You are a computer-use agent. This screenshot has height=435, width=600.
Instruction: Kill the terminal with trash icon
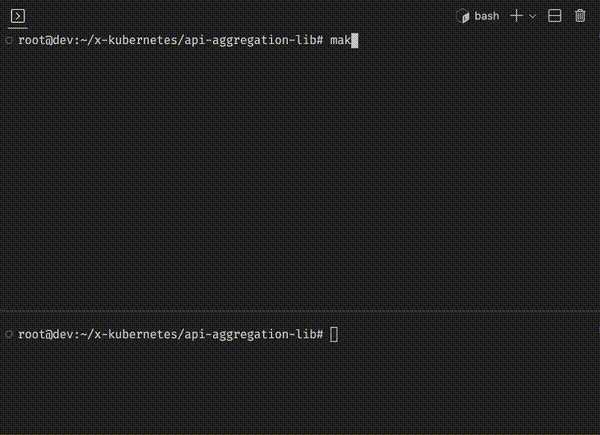(580, 16)
